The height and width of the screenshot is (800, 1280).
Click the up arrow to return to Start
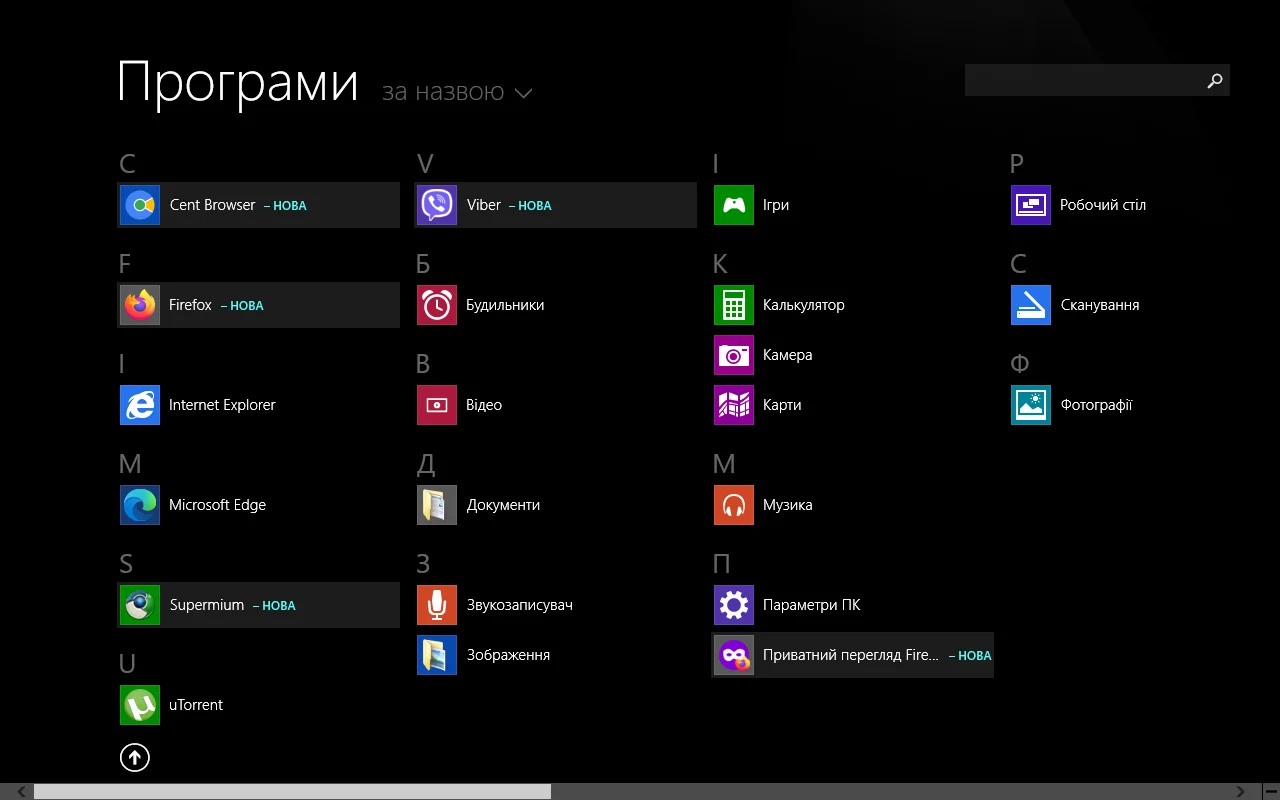click(135, 758)
